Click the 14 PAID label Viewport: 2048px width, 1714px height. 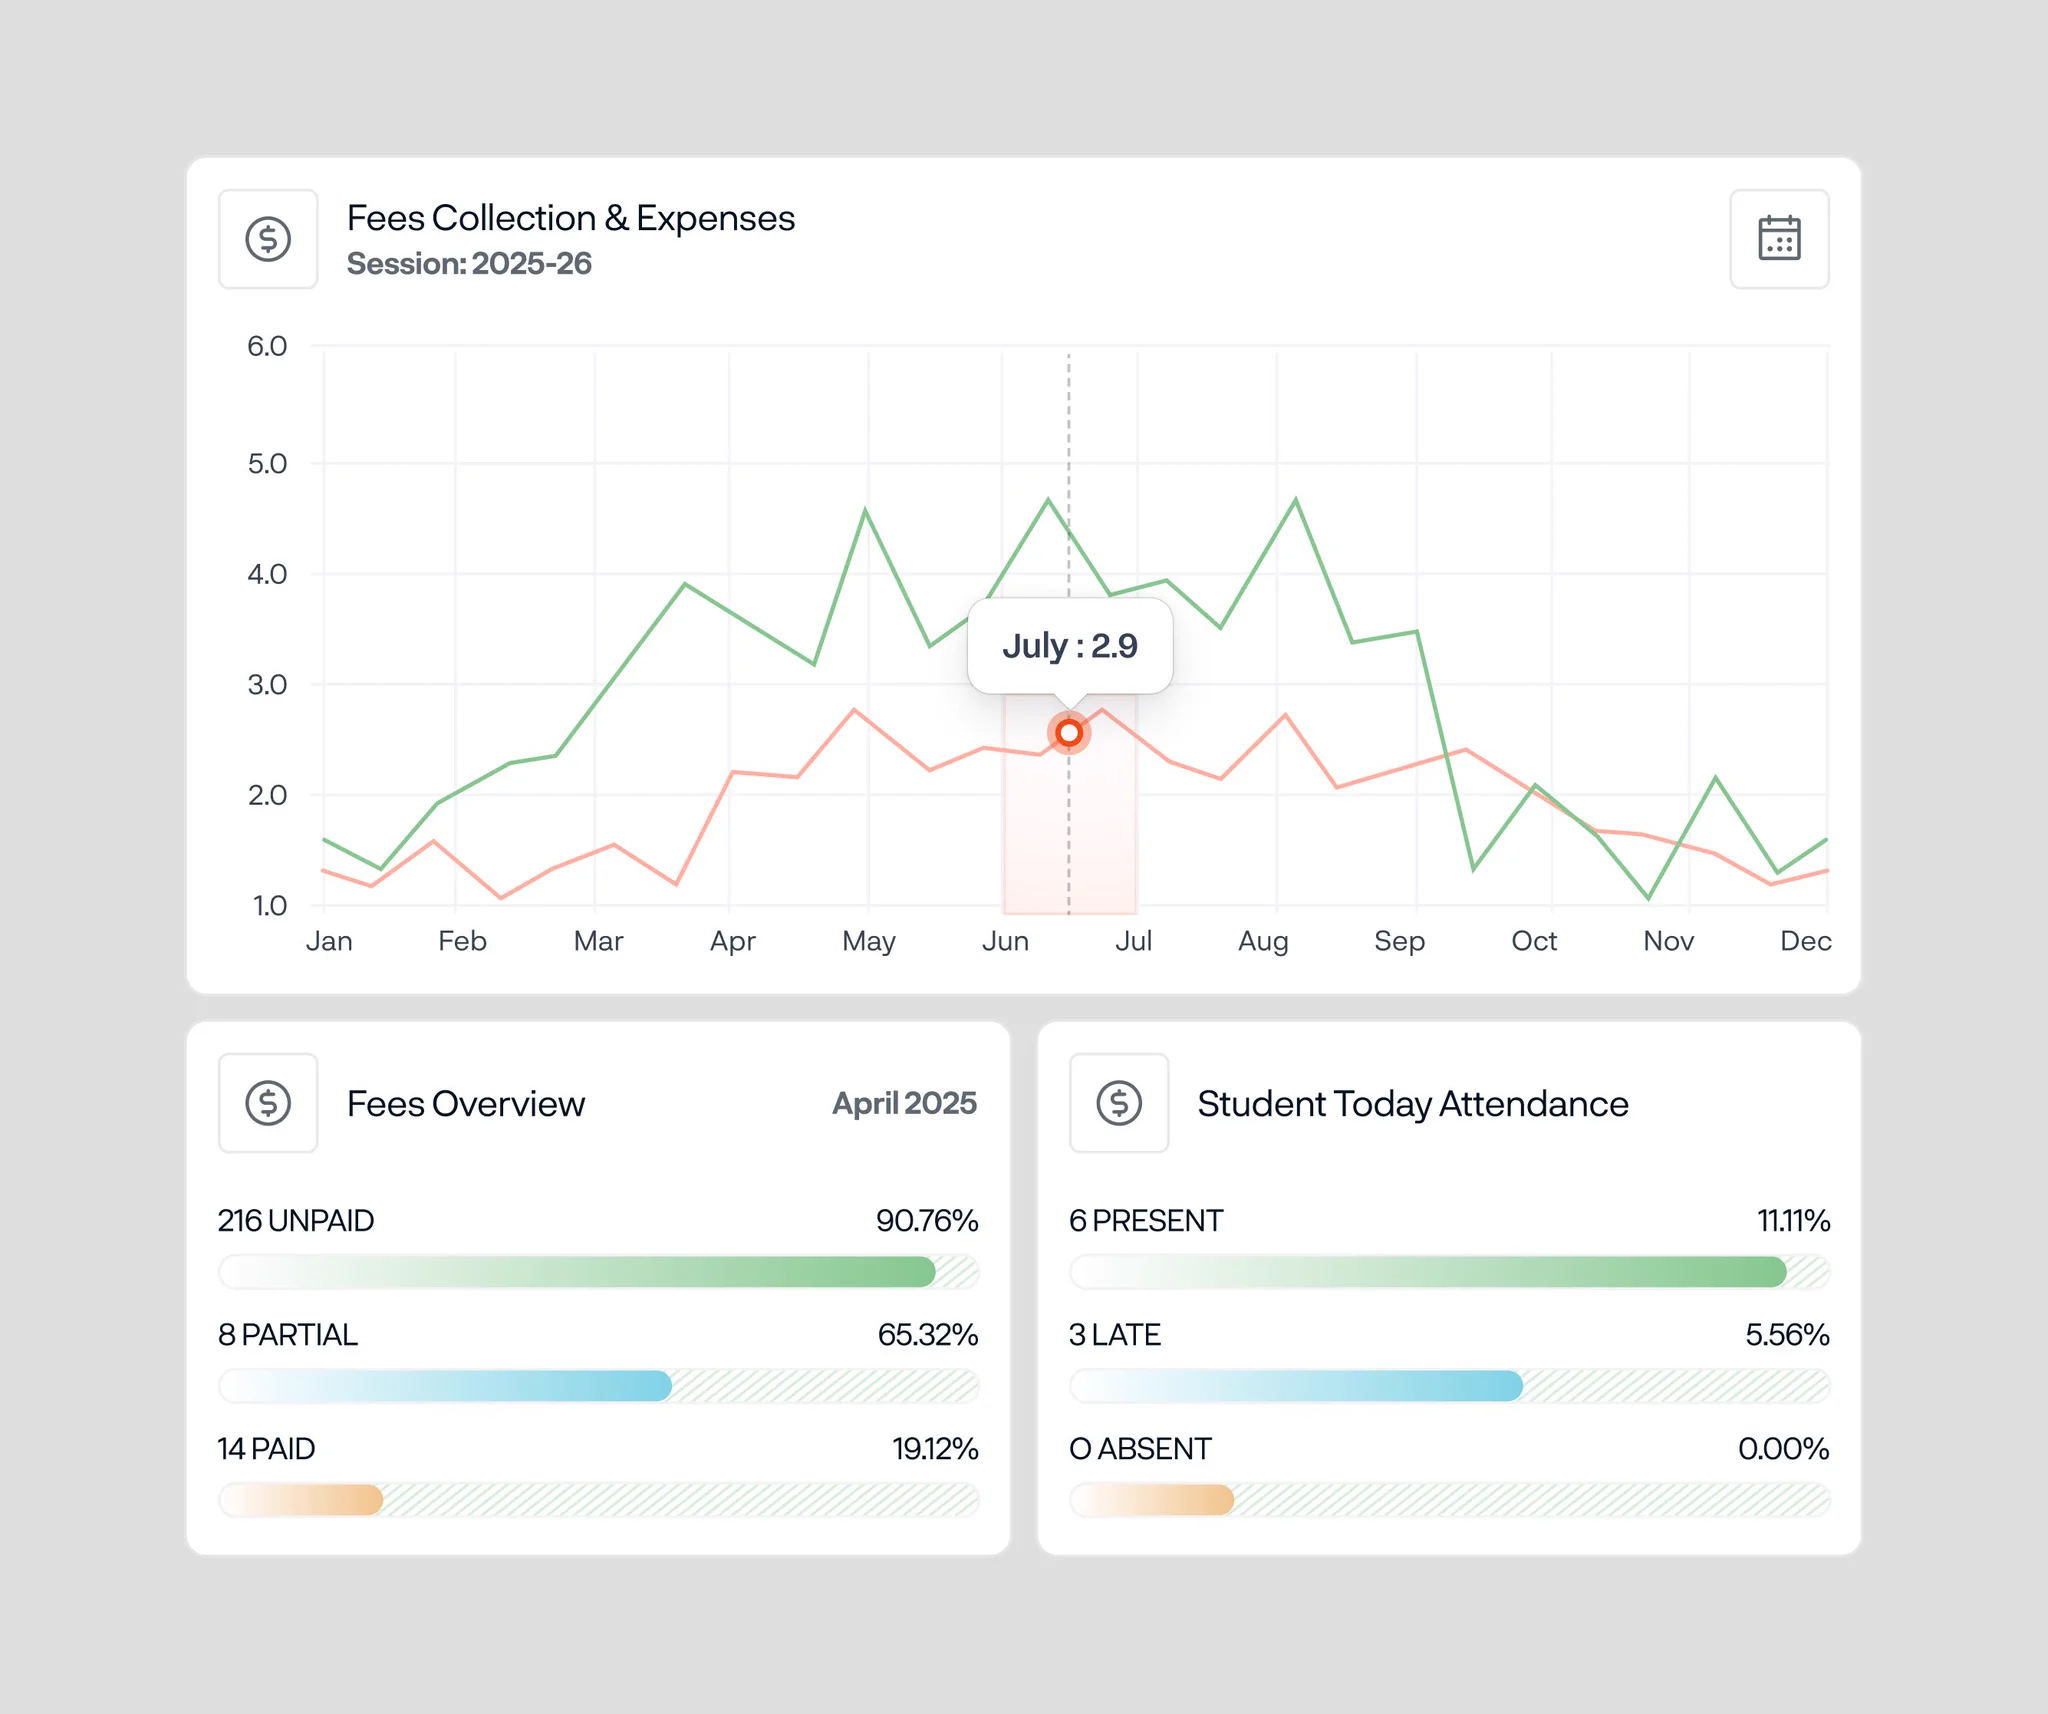tap(267, 1449)
